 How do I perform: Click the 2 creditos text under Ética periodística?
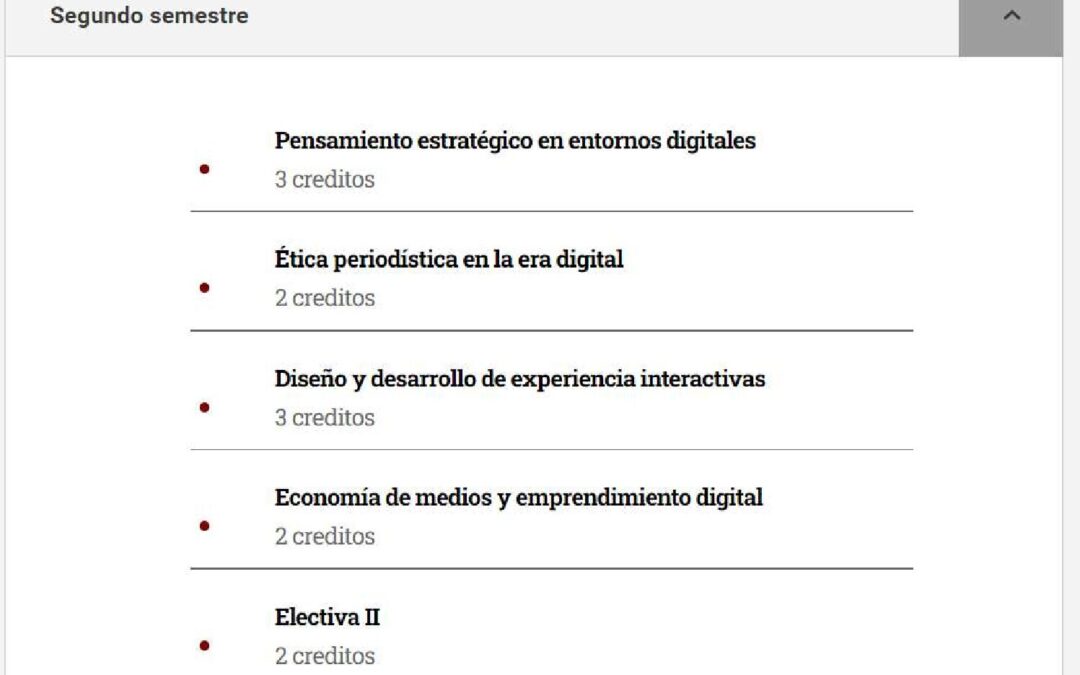click(325, 298)
